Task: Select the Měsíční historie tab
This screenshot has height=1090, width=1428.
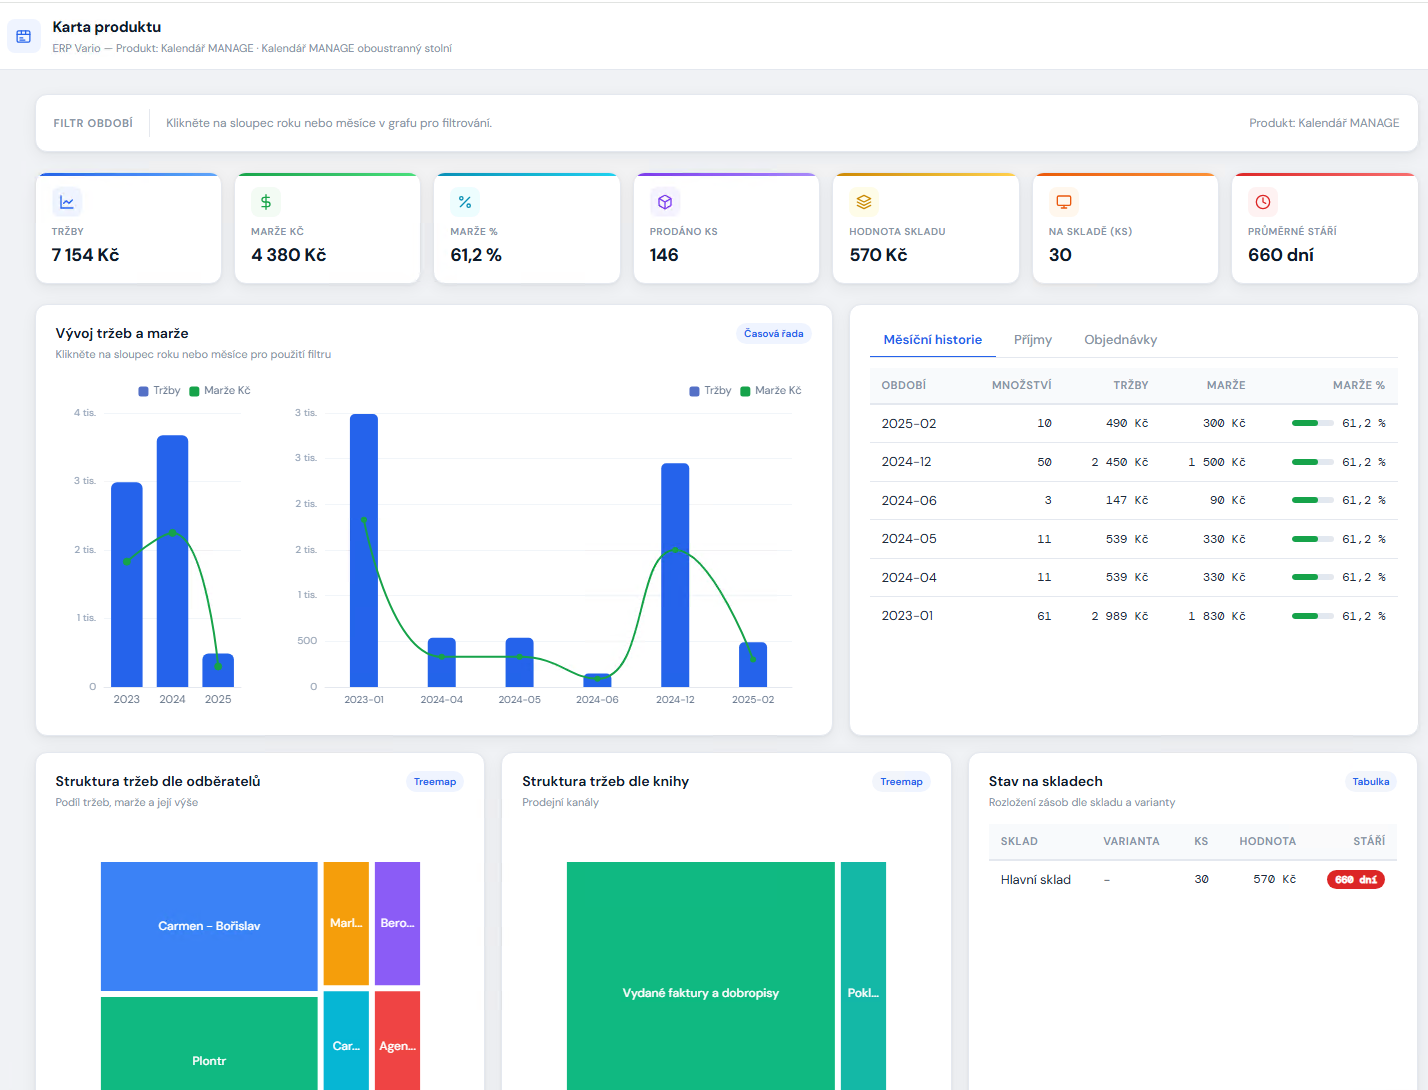Action: coord(932,340)
